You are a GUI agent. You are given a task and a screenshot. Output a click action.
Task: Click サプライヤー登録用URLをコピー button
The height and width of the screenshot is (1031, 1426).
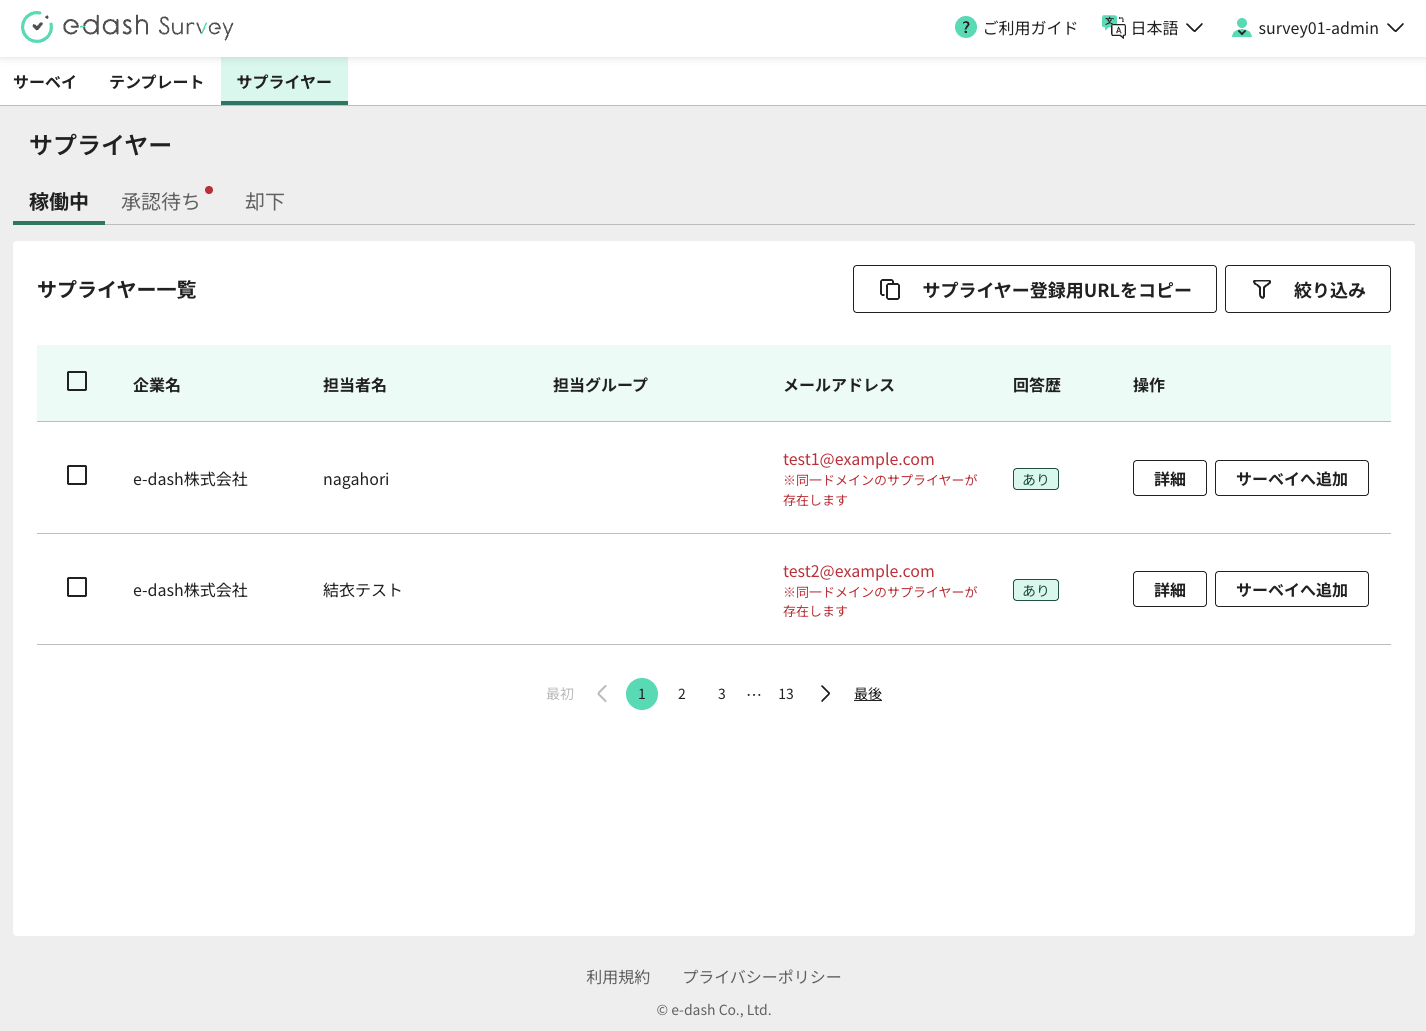click(x=1035, y=289)
